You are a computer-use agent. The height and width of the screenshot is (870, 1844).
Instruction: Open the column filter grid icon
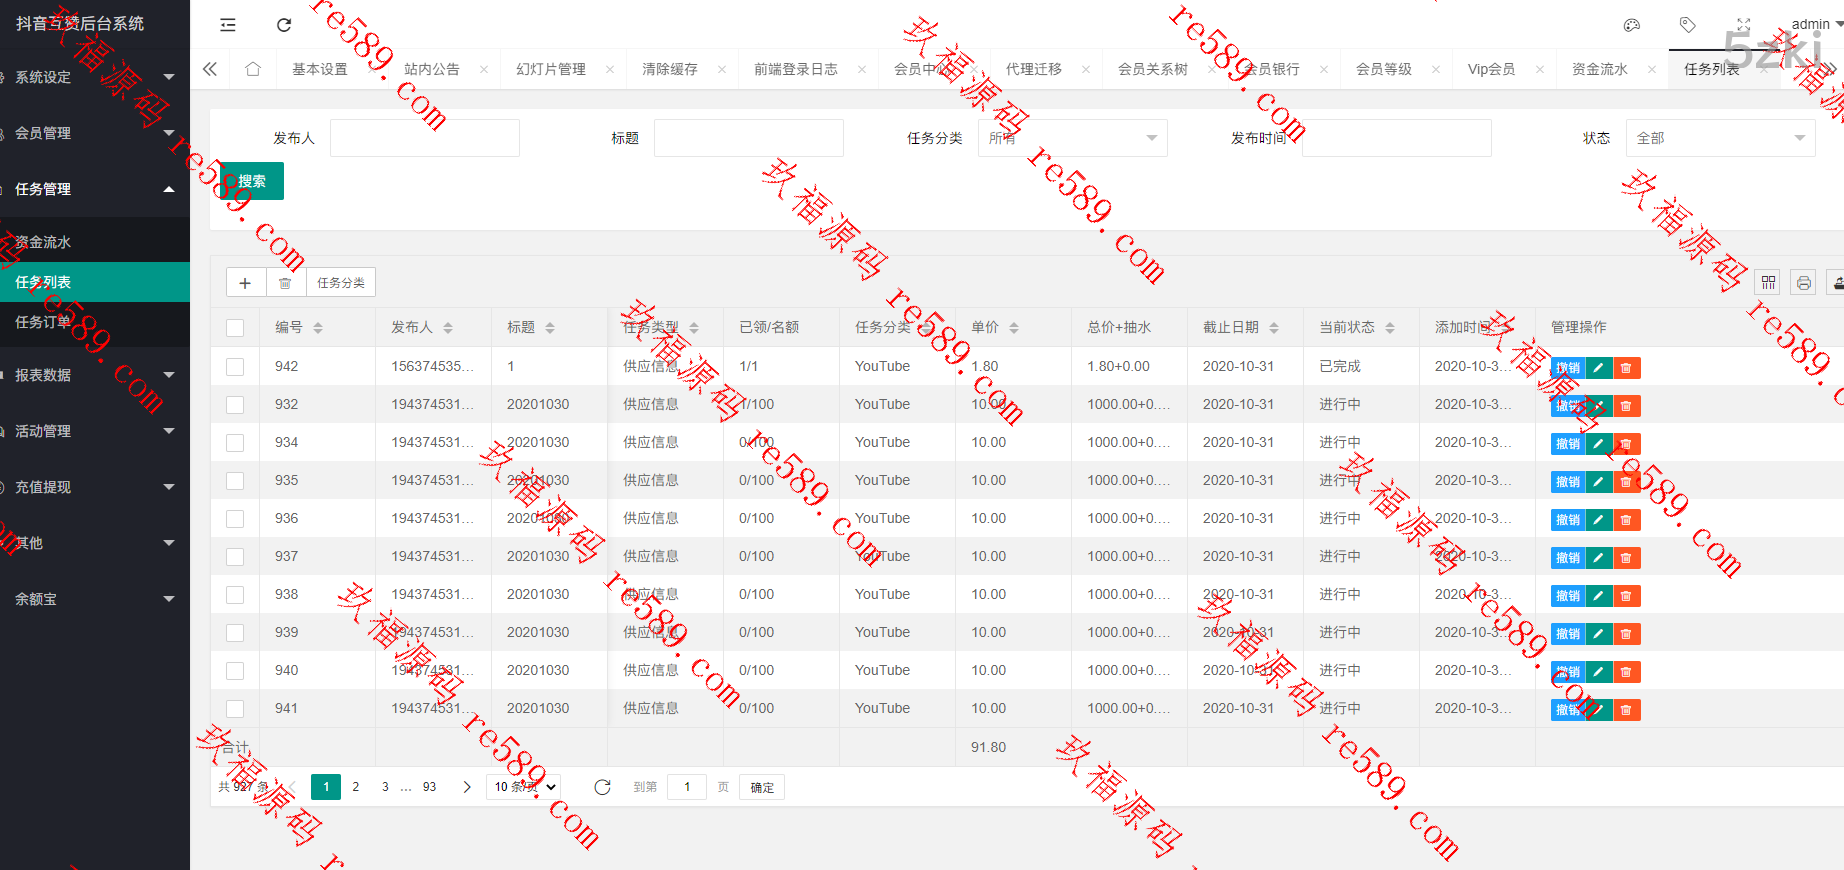[x=1768, y=283]
